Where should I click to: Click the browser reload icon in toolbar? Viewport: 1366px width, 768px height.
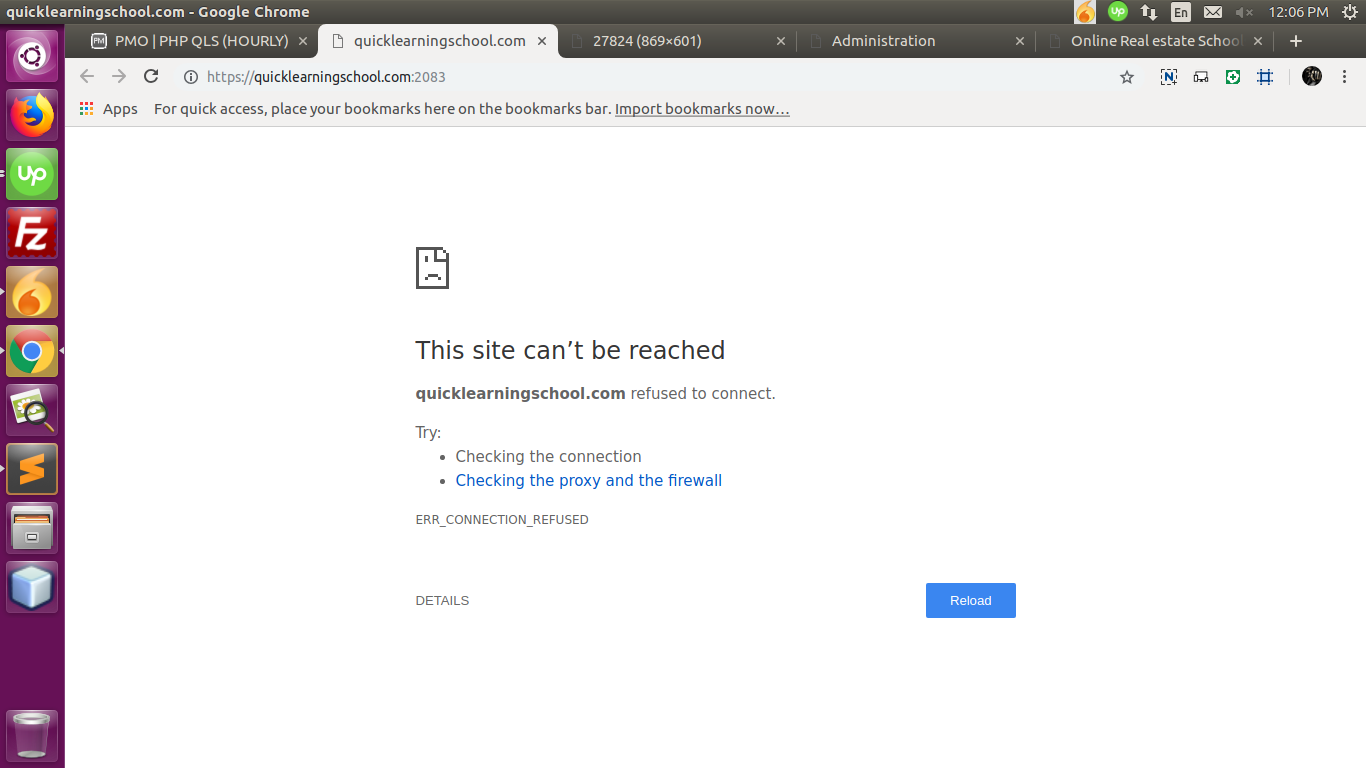[151, 77]
